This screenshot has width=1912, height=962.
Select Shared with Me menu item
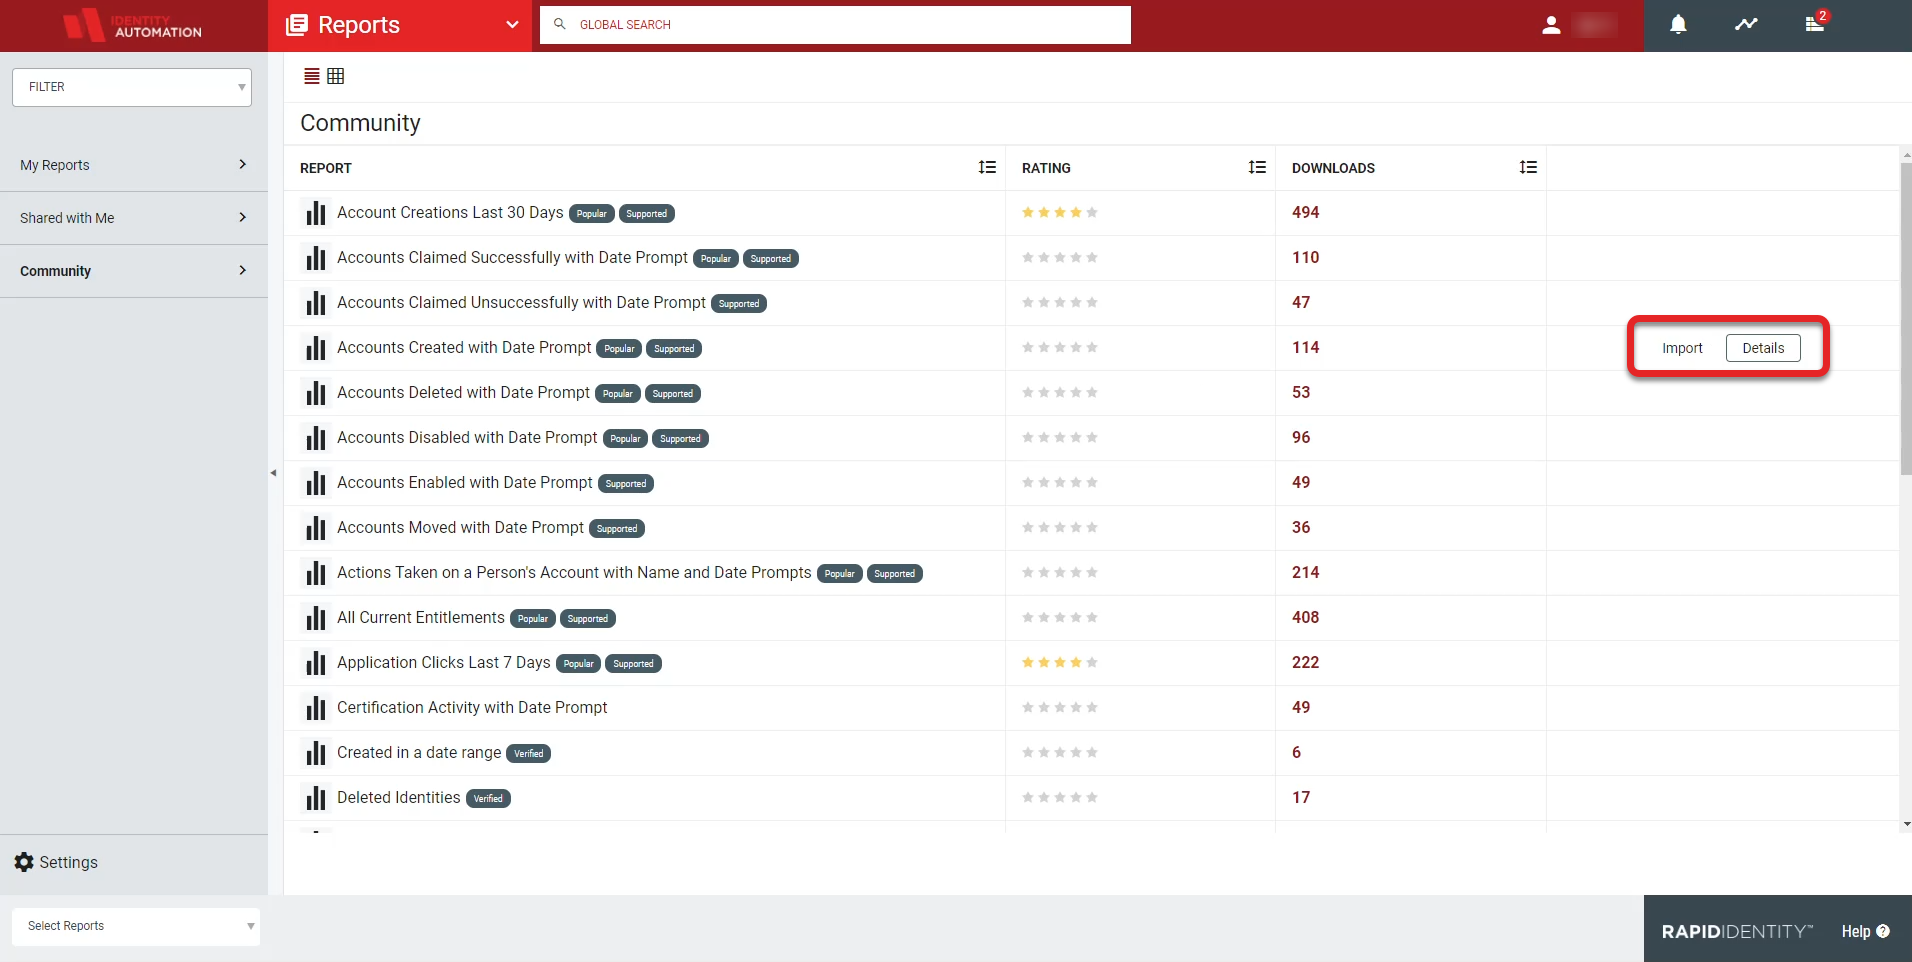pyautogui.click(x=134, y=218)
